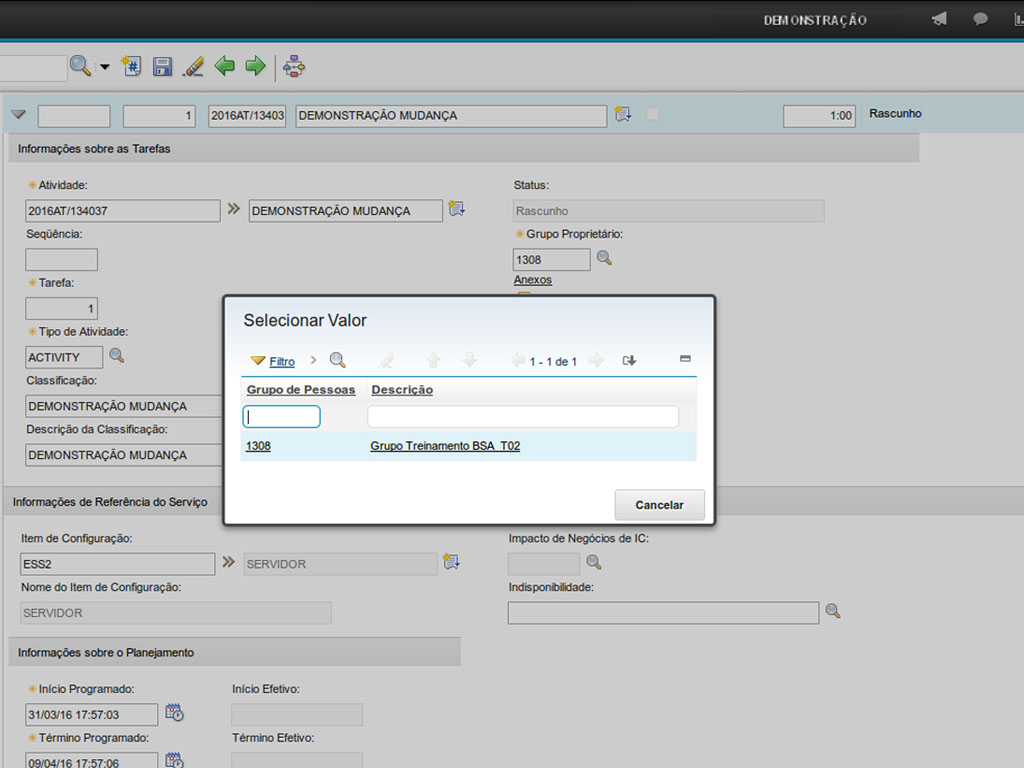The width and height of the screenshot is (1024, 768).
Task: Select group 1308 link in the list
Action: [x=258, y=446]
